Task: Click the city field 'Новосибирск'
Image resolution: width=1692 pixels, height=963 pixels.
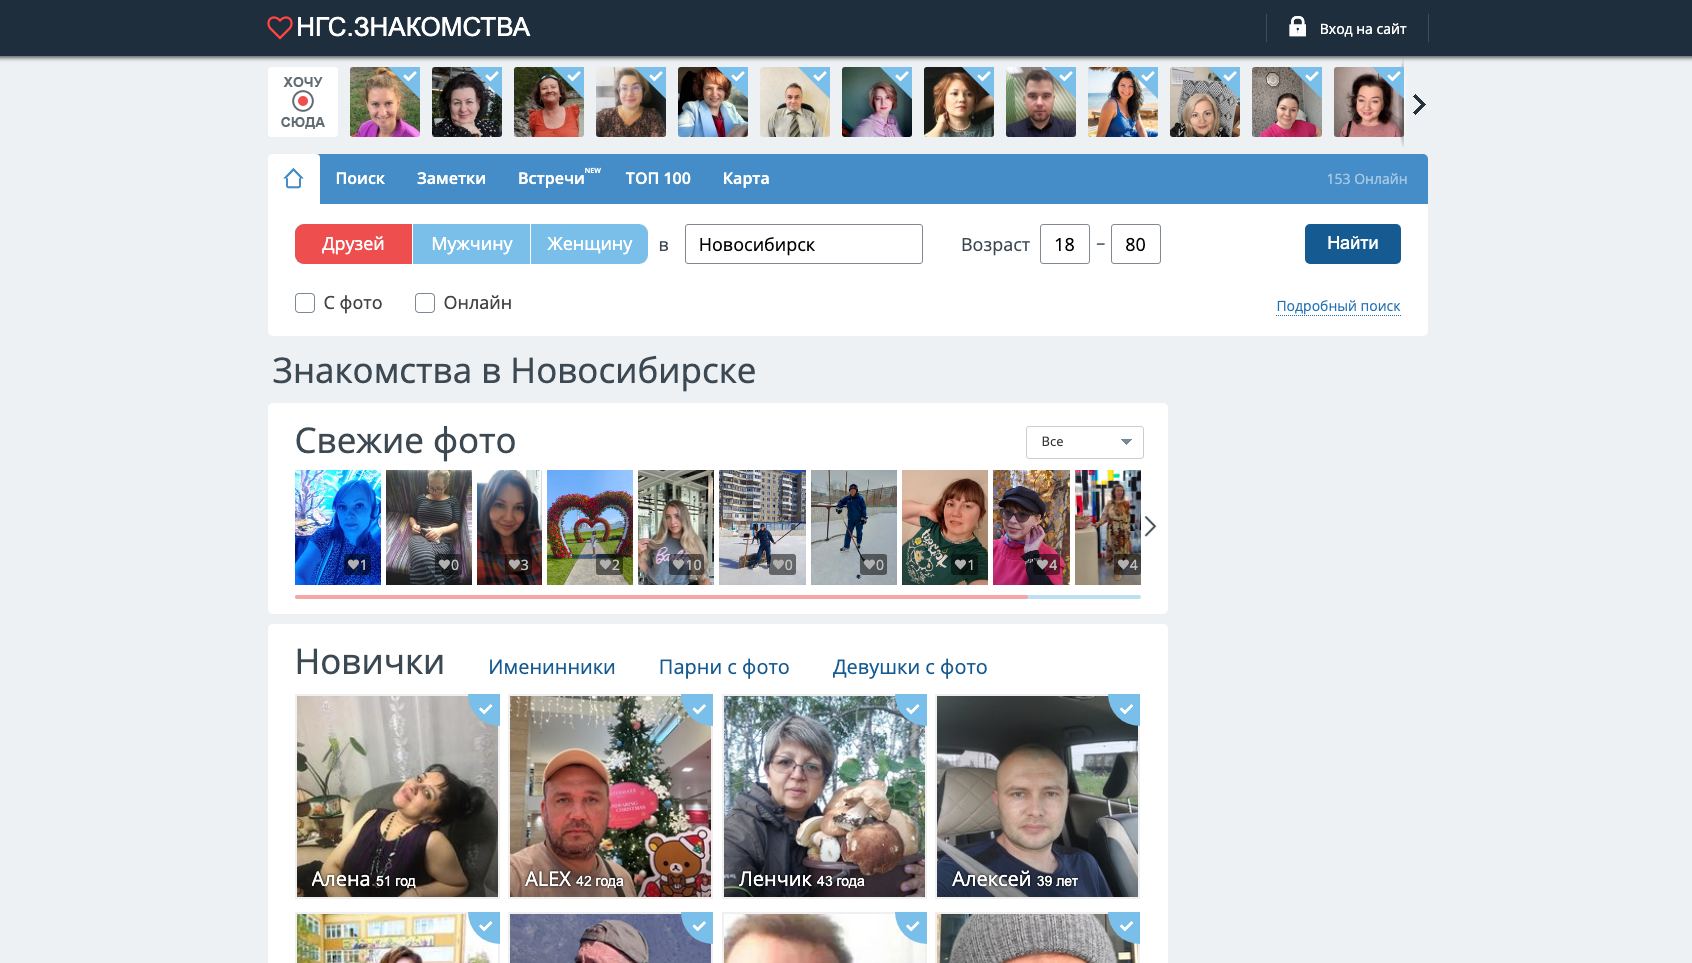Action: pos(804,244)
